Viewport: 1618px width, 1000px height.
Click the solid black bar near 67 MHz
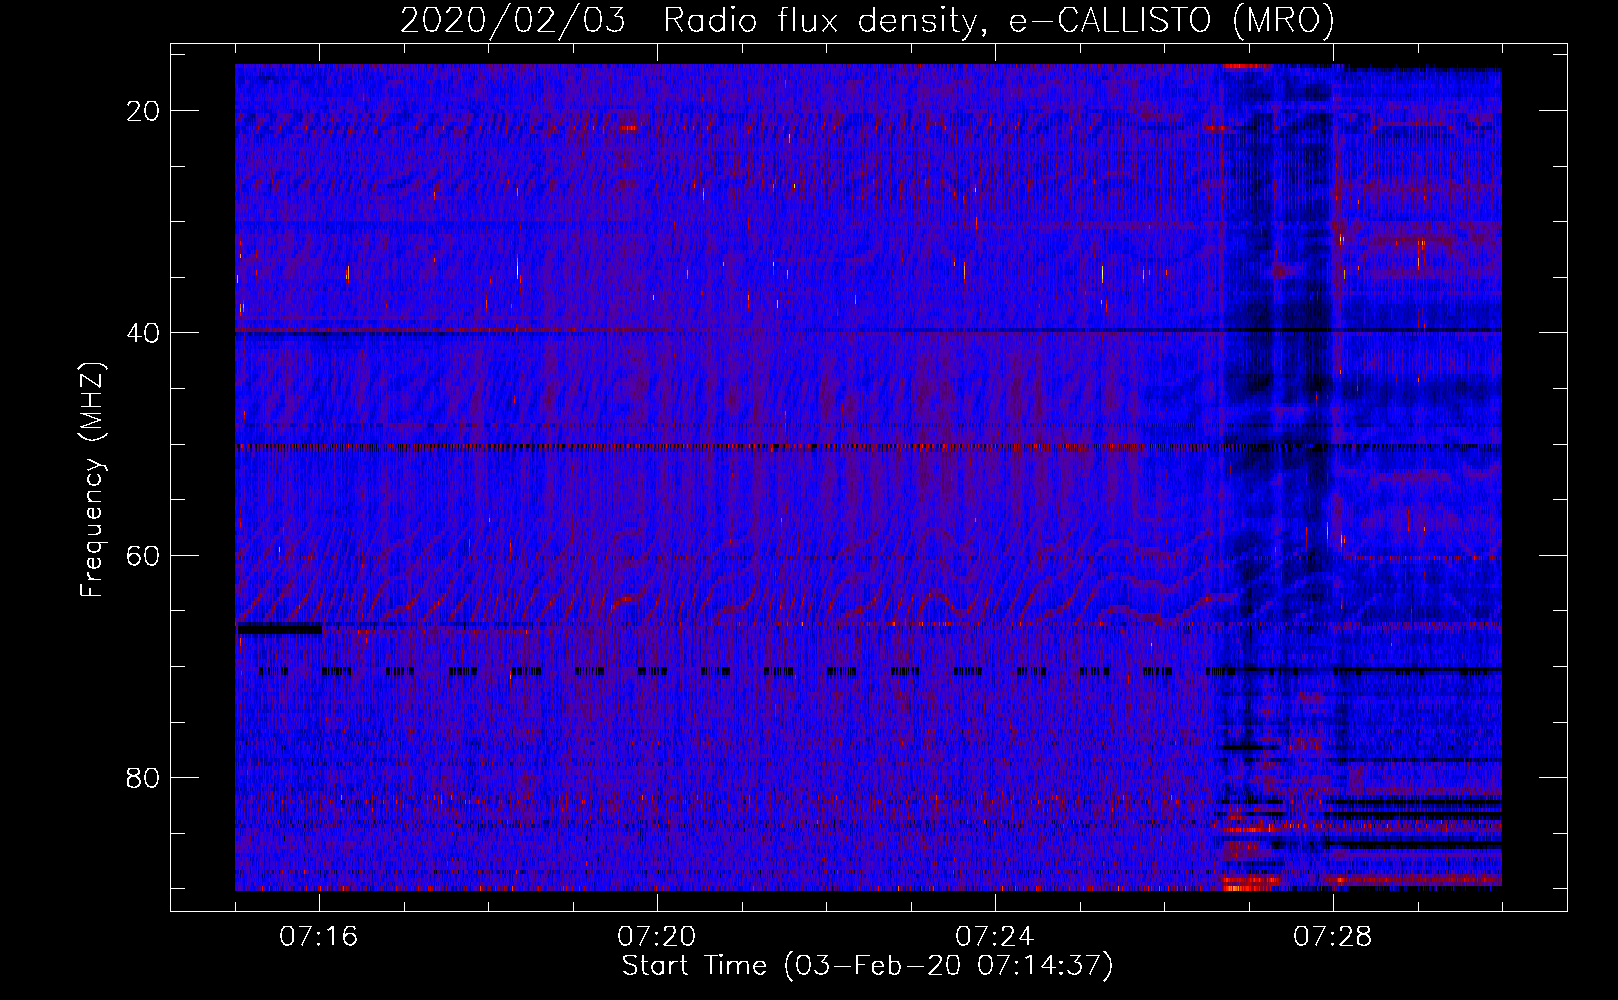278,629
